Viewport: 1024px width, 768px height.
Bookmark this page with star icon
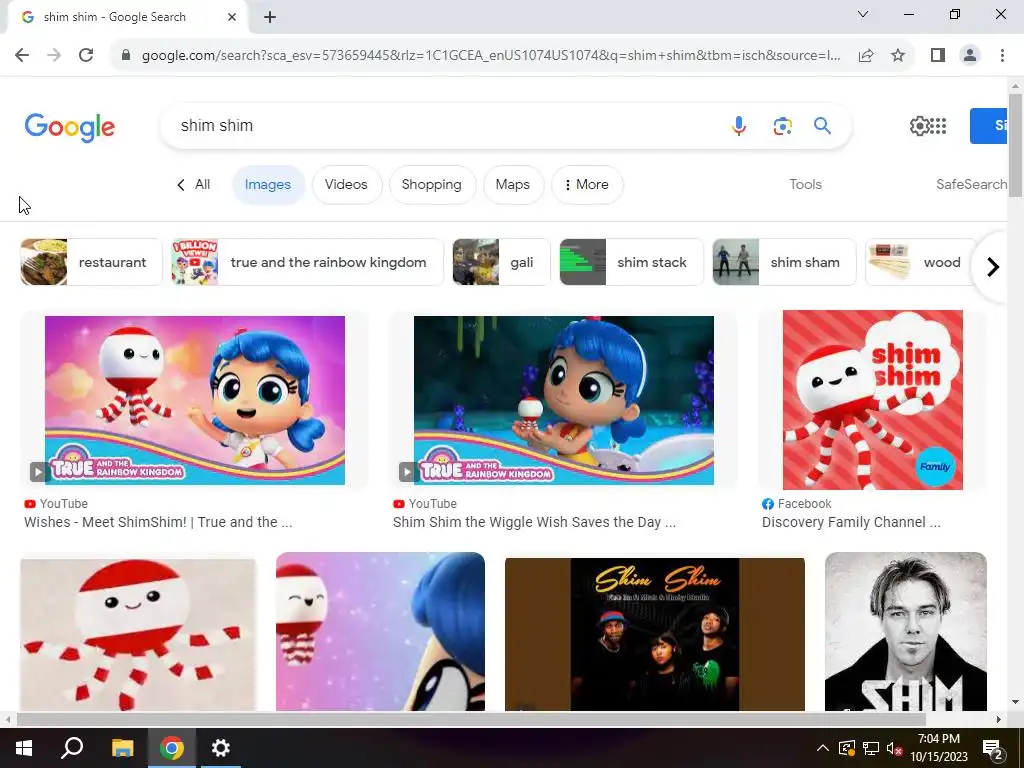click(898, 55)
